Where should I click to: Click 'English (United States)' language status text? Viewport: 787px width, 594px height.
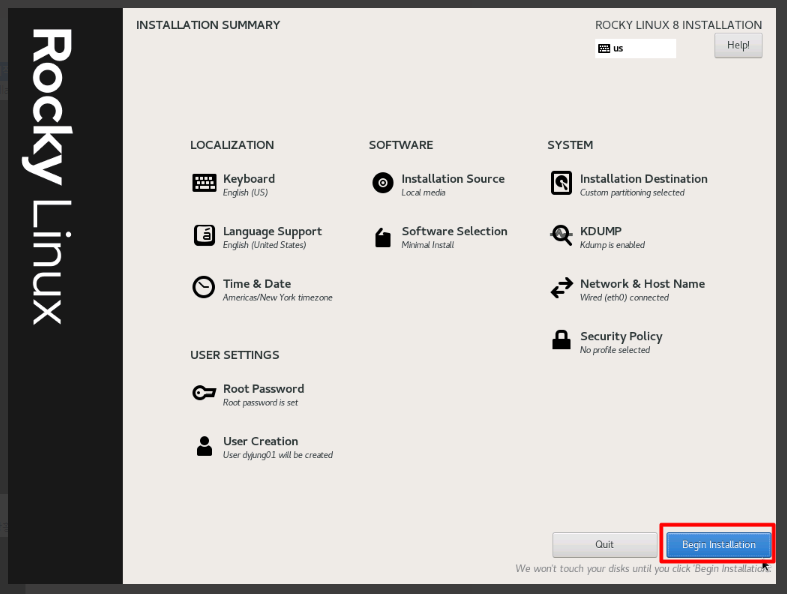tap(265, 245)
